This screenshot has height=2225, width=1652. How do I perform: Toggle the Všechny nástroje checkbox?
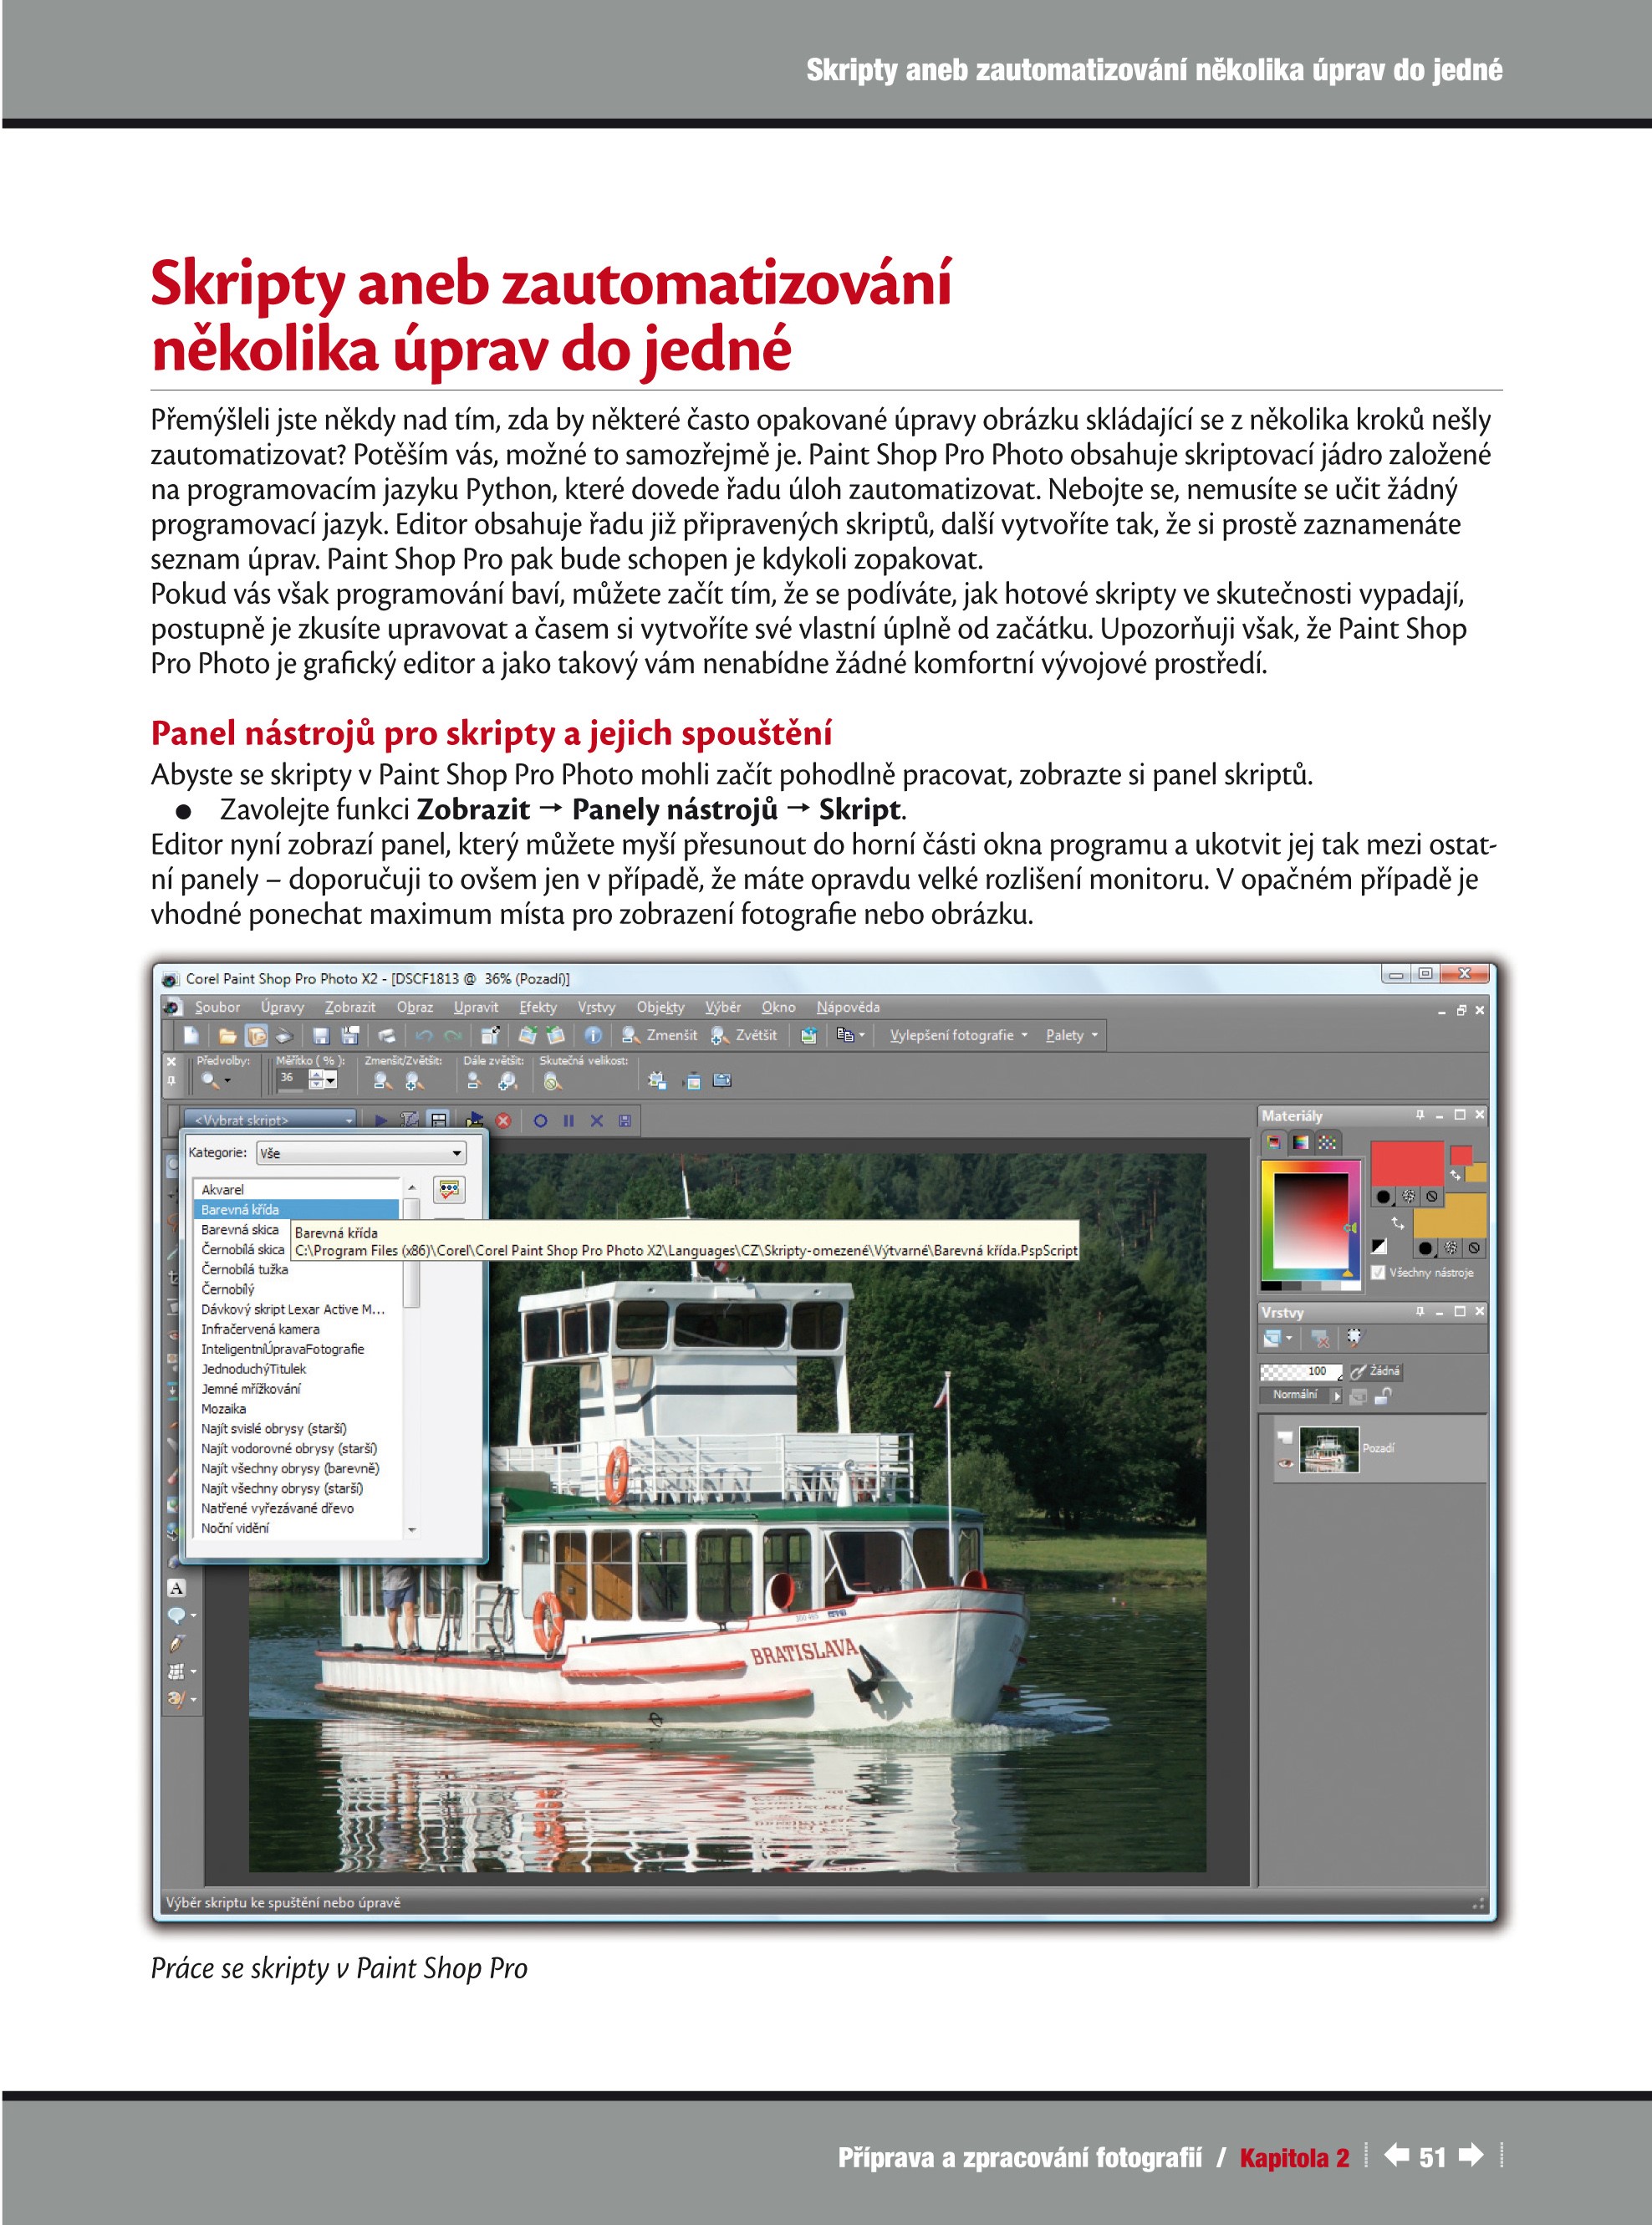[1378, 1273]
